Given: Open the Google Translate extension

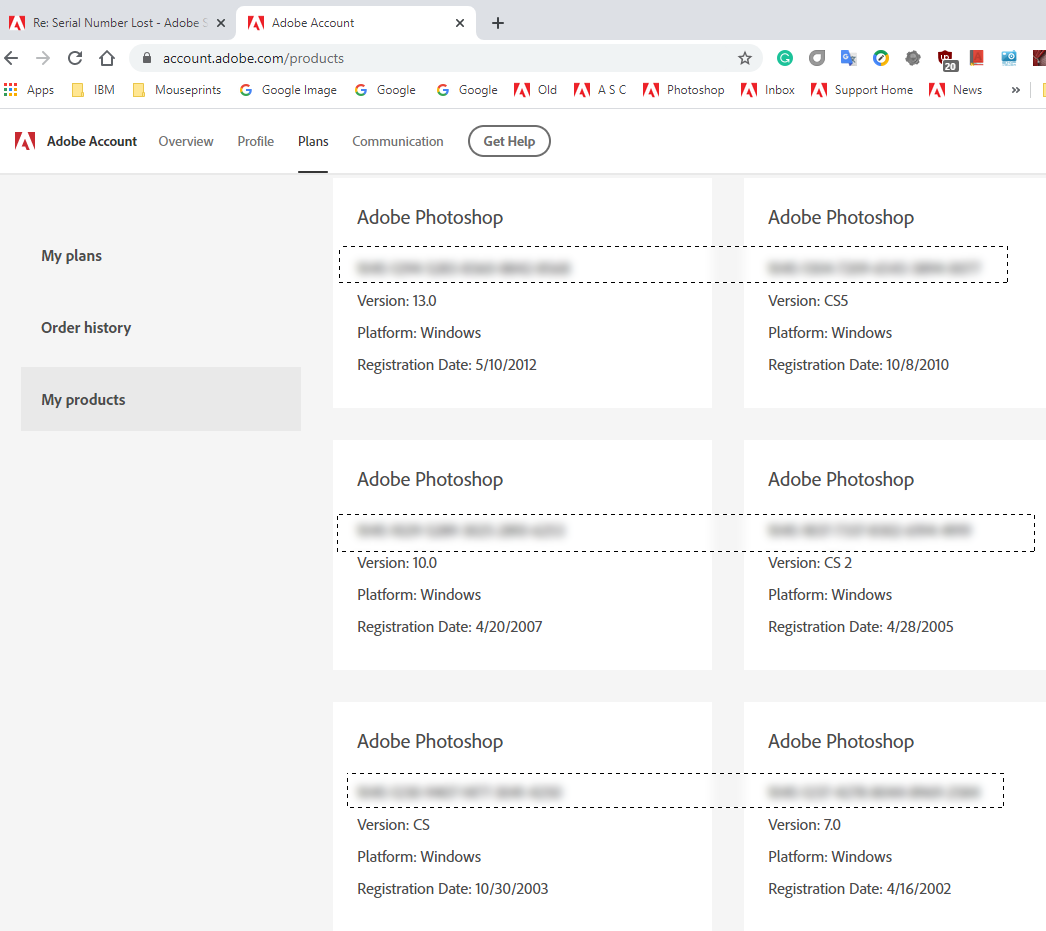Looking at the screenshot, I should 848,58.
